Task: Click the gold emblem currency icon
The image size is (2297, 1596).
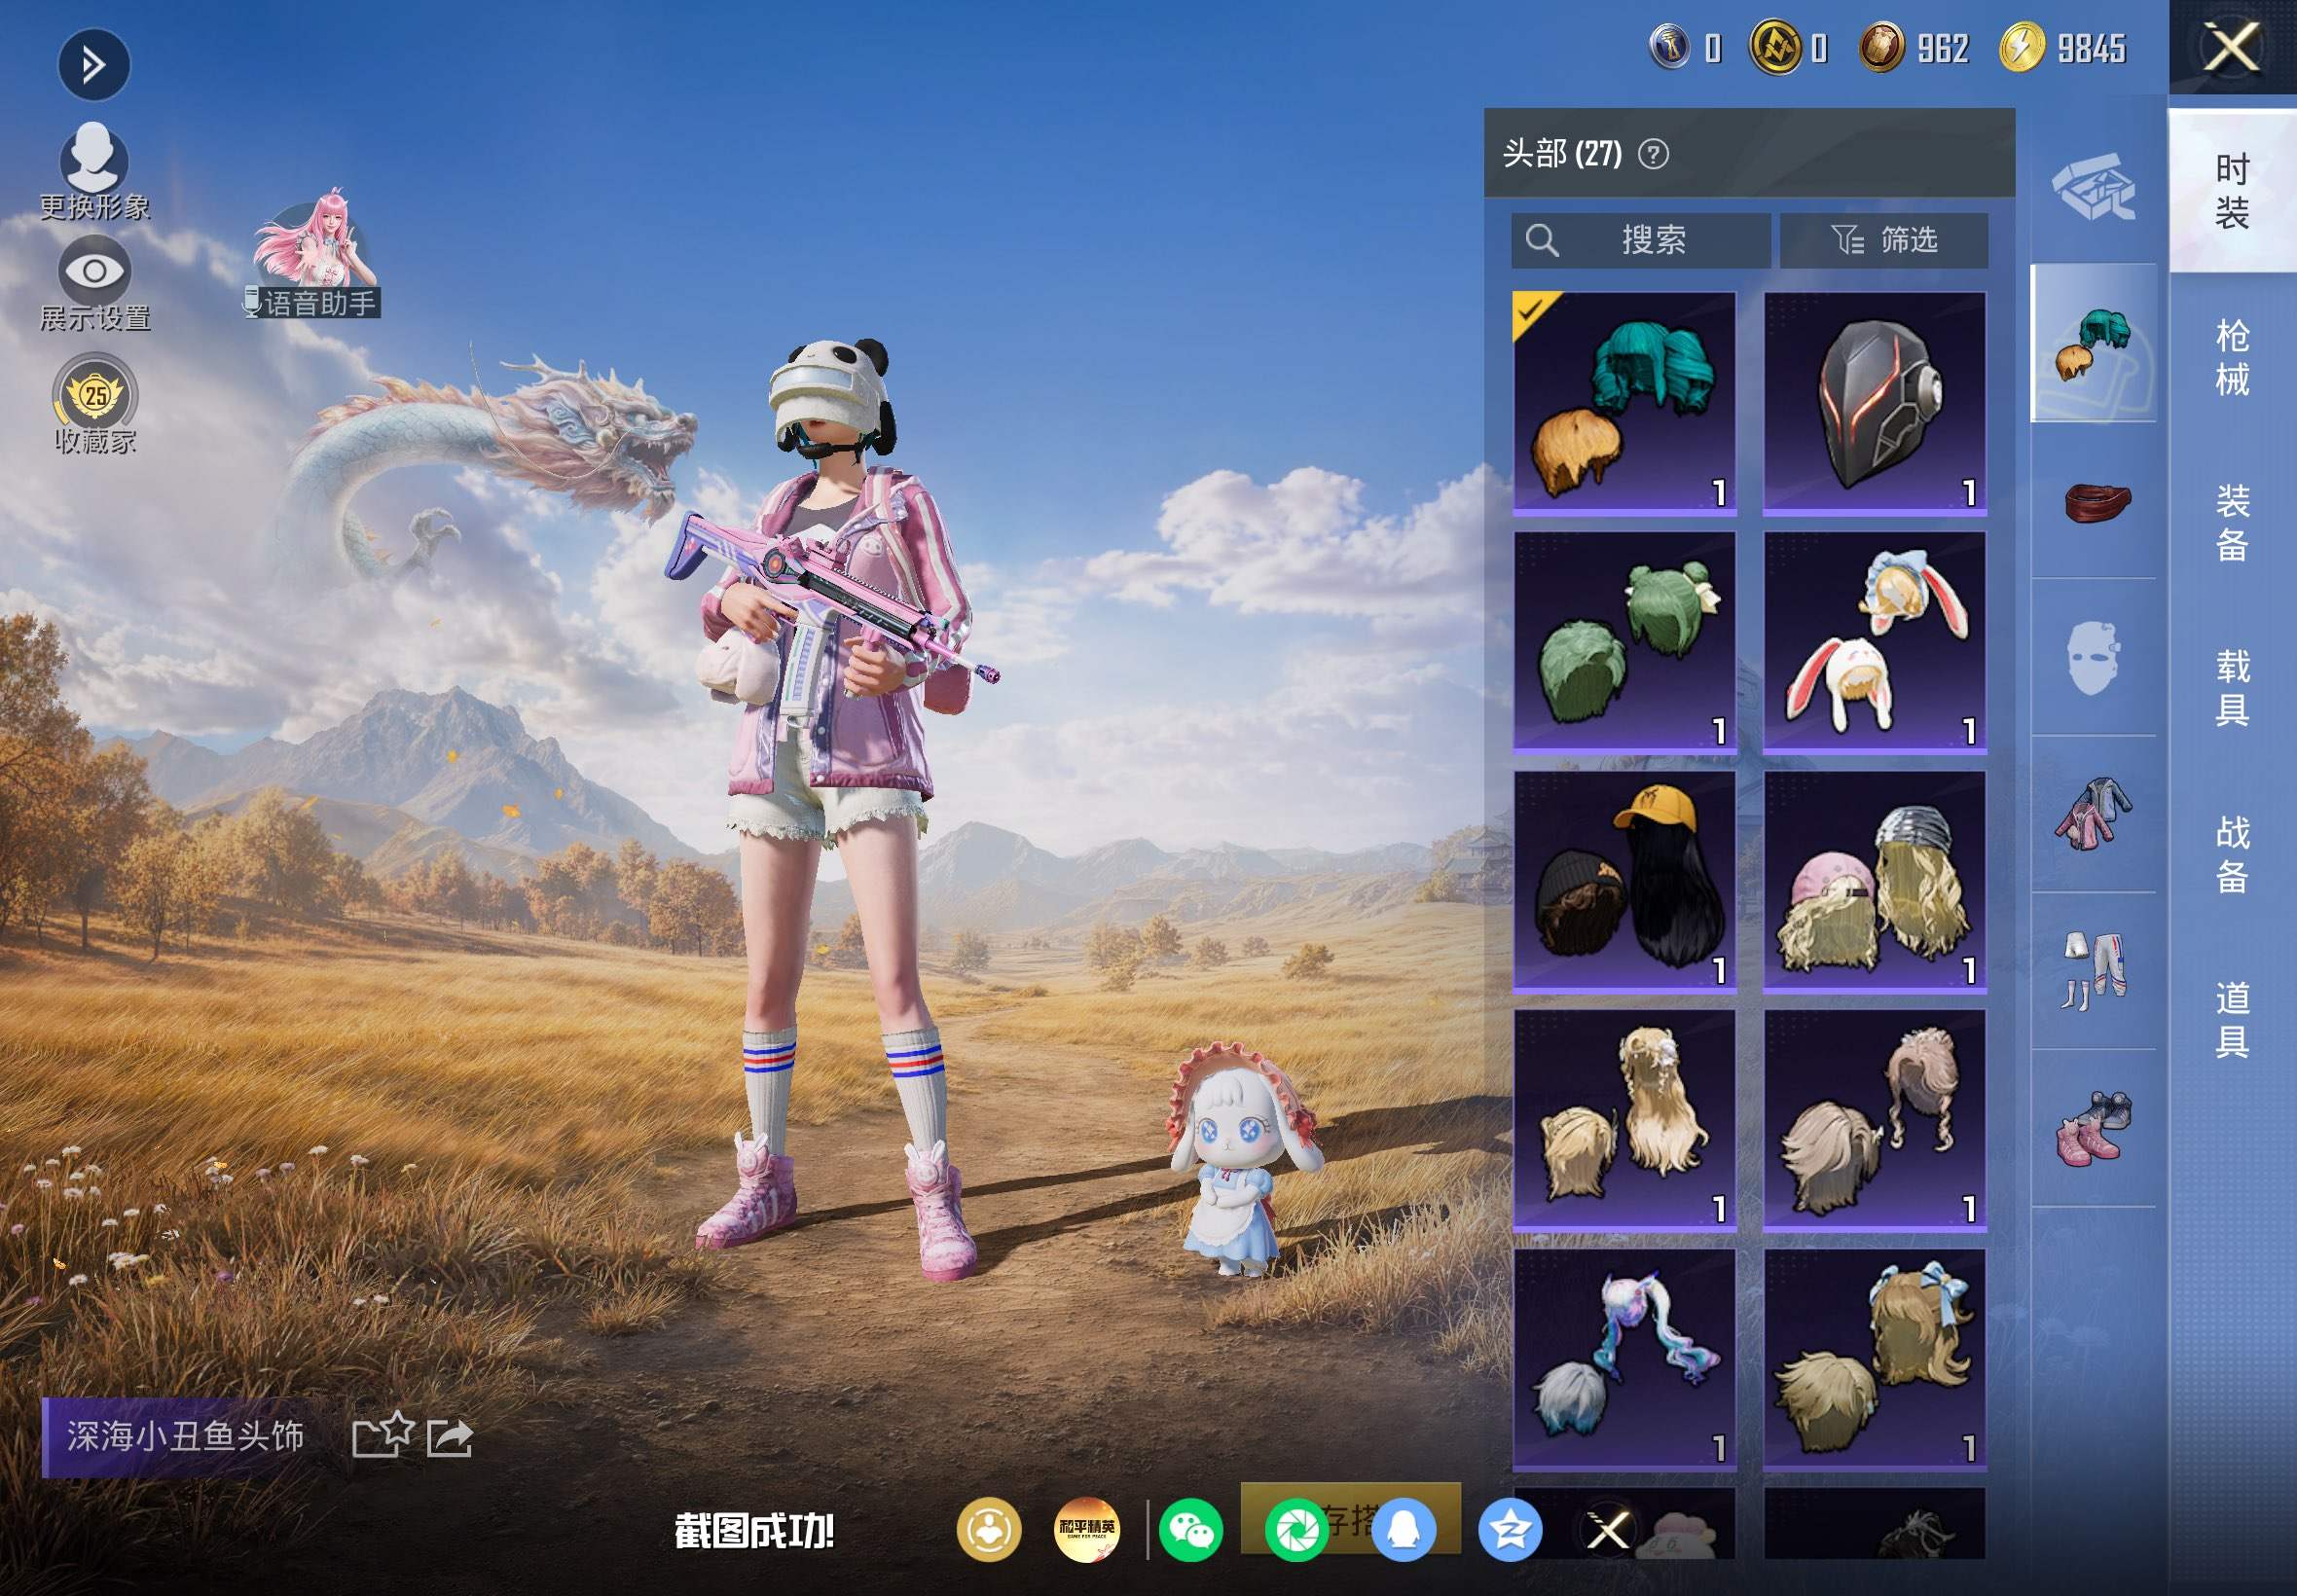Action: point(1775,47)
